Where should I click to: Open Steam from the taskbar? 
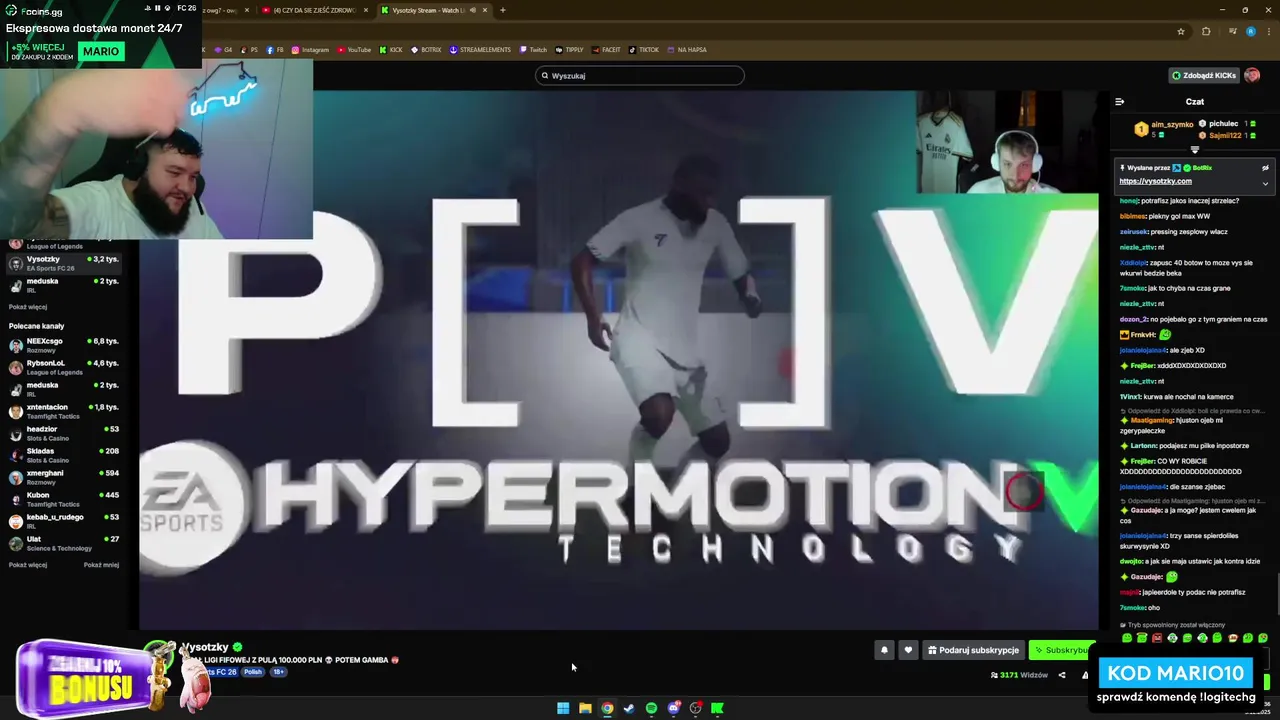629,708
